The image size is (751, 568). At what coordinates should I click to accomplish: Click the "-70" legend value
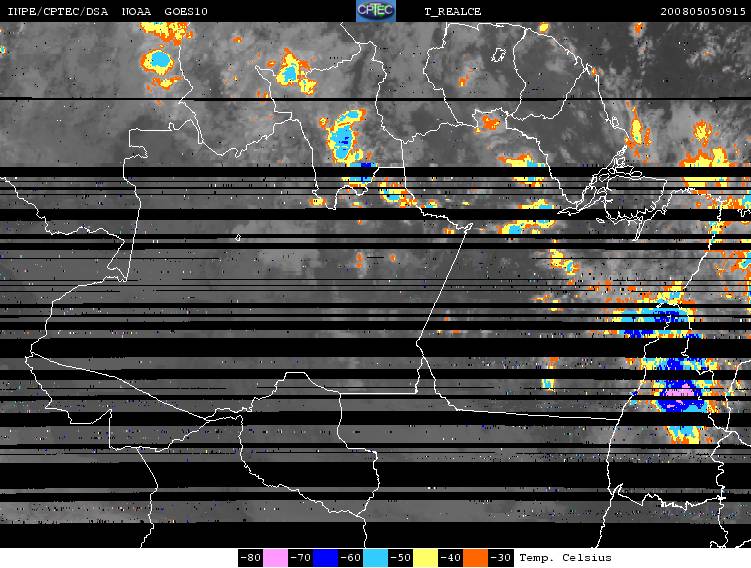300,557
